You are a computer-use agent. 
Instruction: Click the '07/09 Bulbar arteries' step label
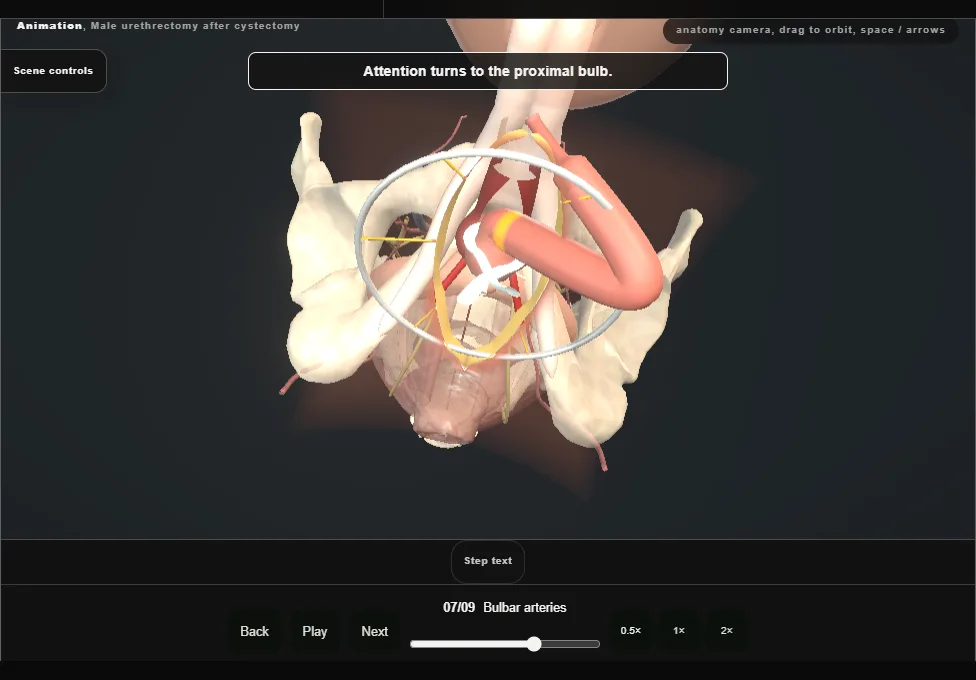pos(505,607)
